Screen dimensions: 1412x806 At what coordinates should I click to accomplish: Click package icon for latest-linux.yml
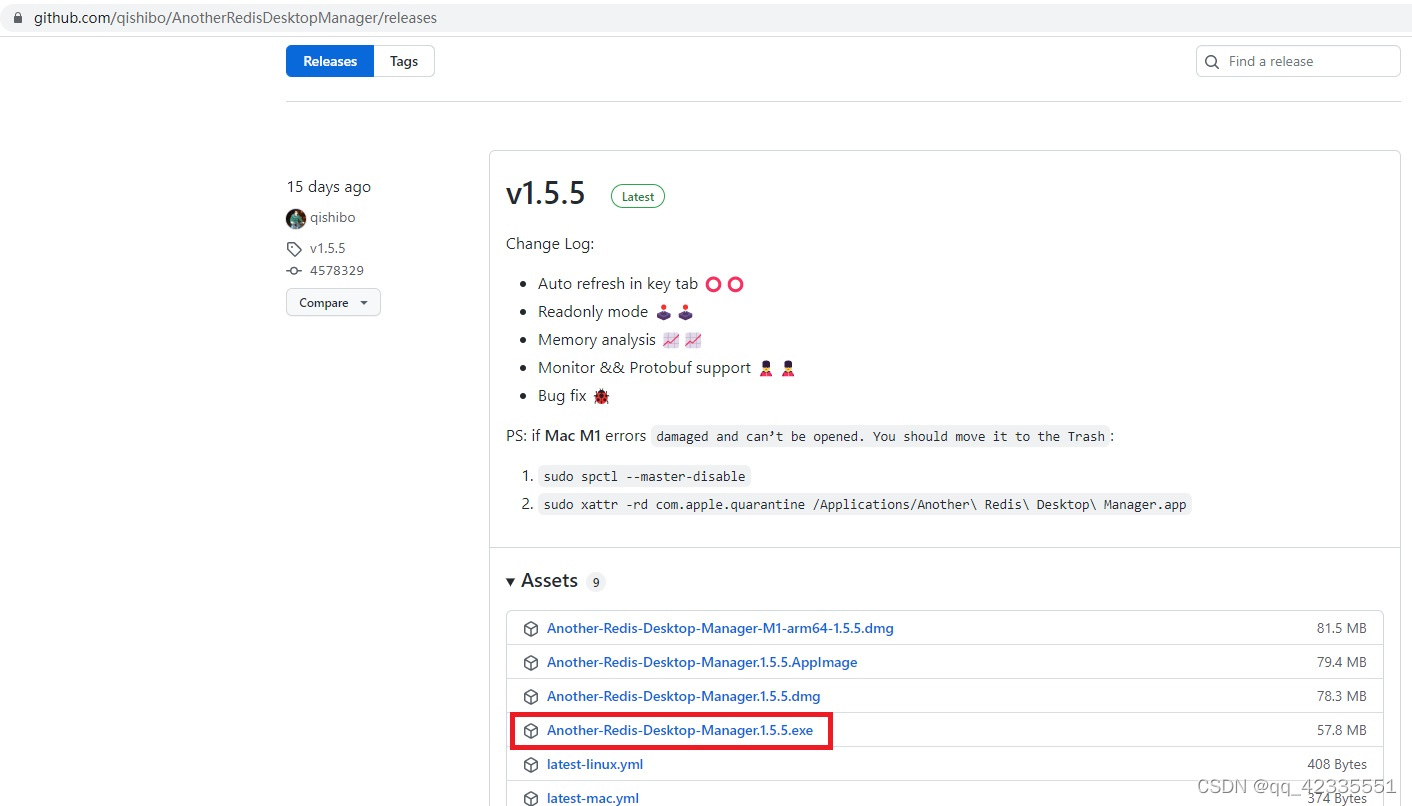[x=531, y=765]
